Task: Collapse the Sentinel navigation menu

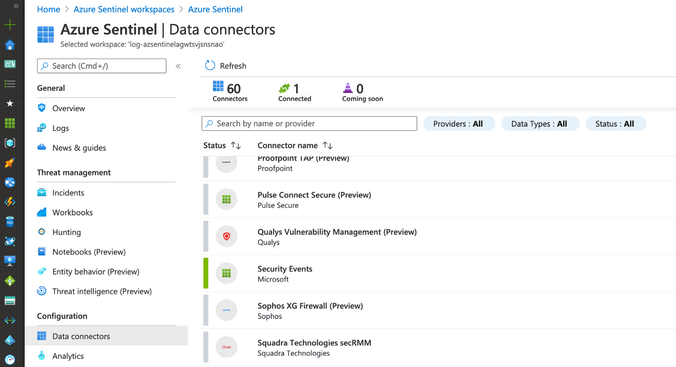Action: (178, 66)
